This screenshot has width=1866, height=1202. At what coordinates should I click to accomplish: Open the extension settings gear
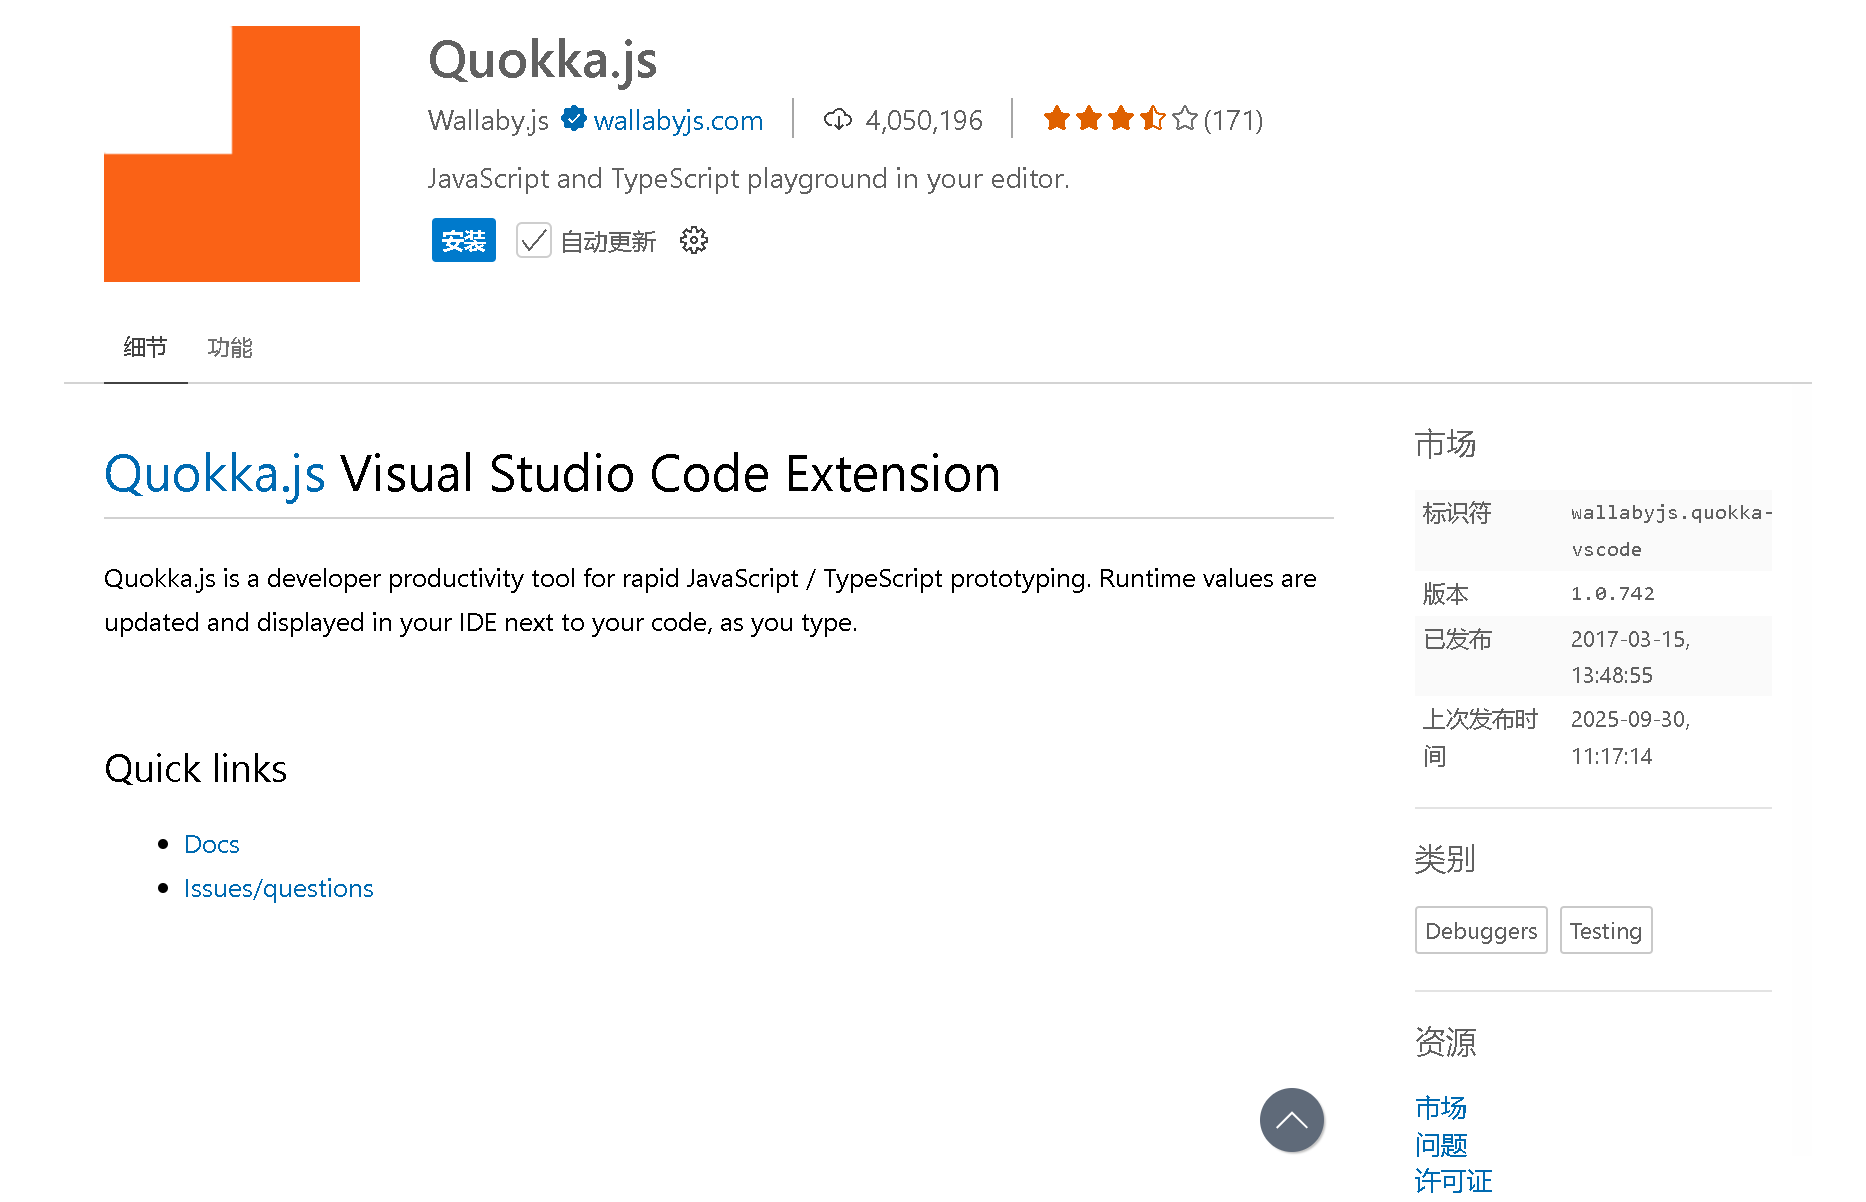[694, 240]
